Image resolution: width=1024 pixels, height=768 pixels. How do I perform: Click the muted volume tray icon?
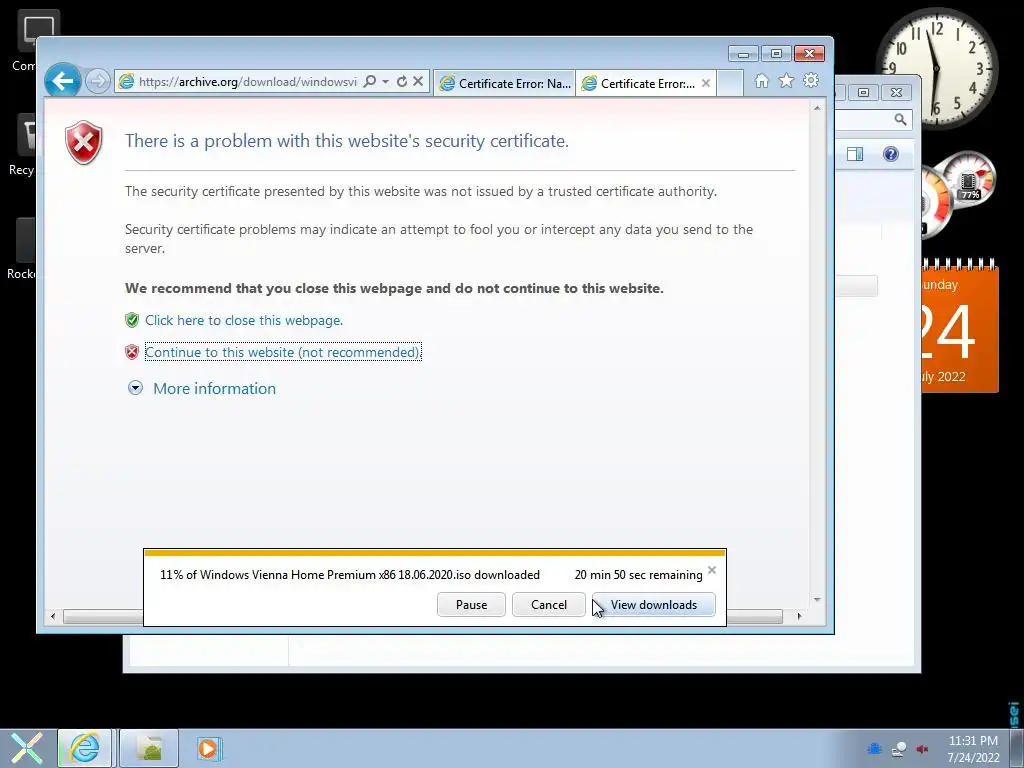click(x=923, y=749)
